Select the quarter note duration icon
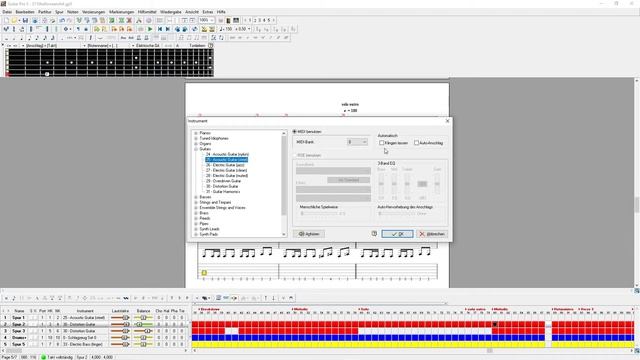This screenshot has height=360, width=640. click(22, 38)
